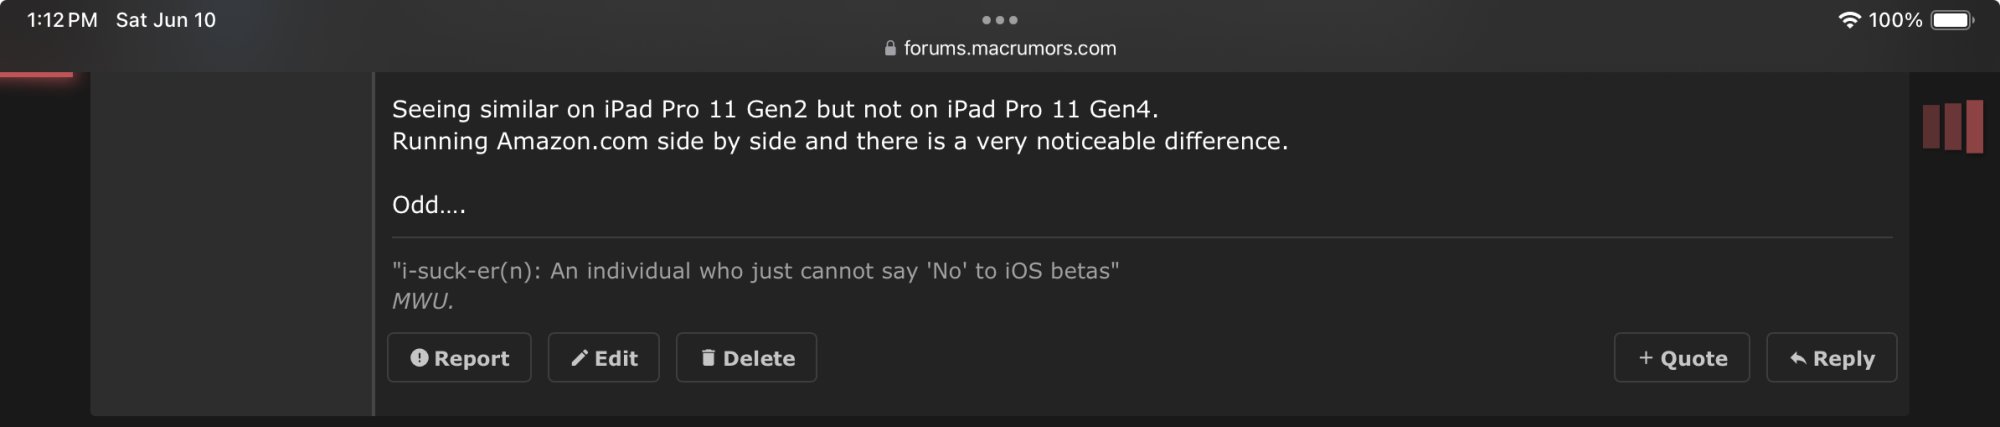Click the red bars icon at right
The height and width of the screenshot is (427, 2000).
pyautogui.click(x=1952, y=126)
